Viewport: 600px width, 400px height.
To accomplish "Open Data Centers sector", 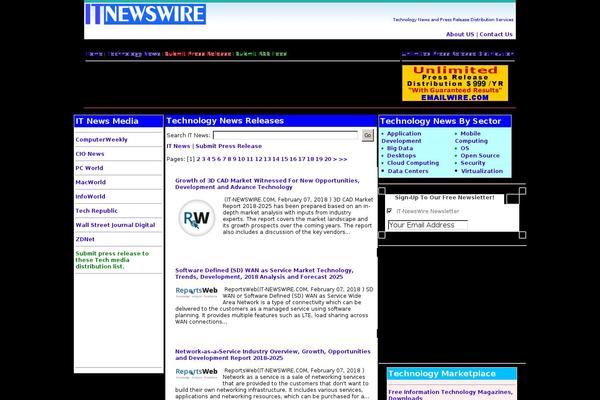I will click(x=408, y=171).
